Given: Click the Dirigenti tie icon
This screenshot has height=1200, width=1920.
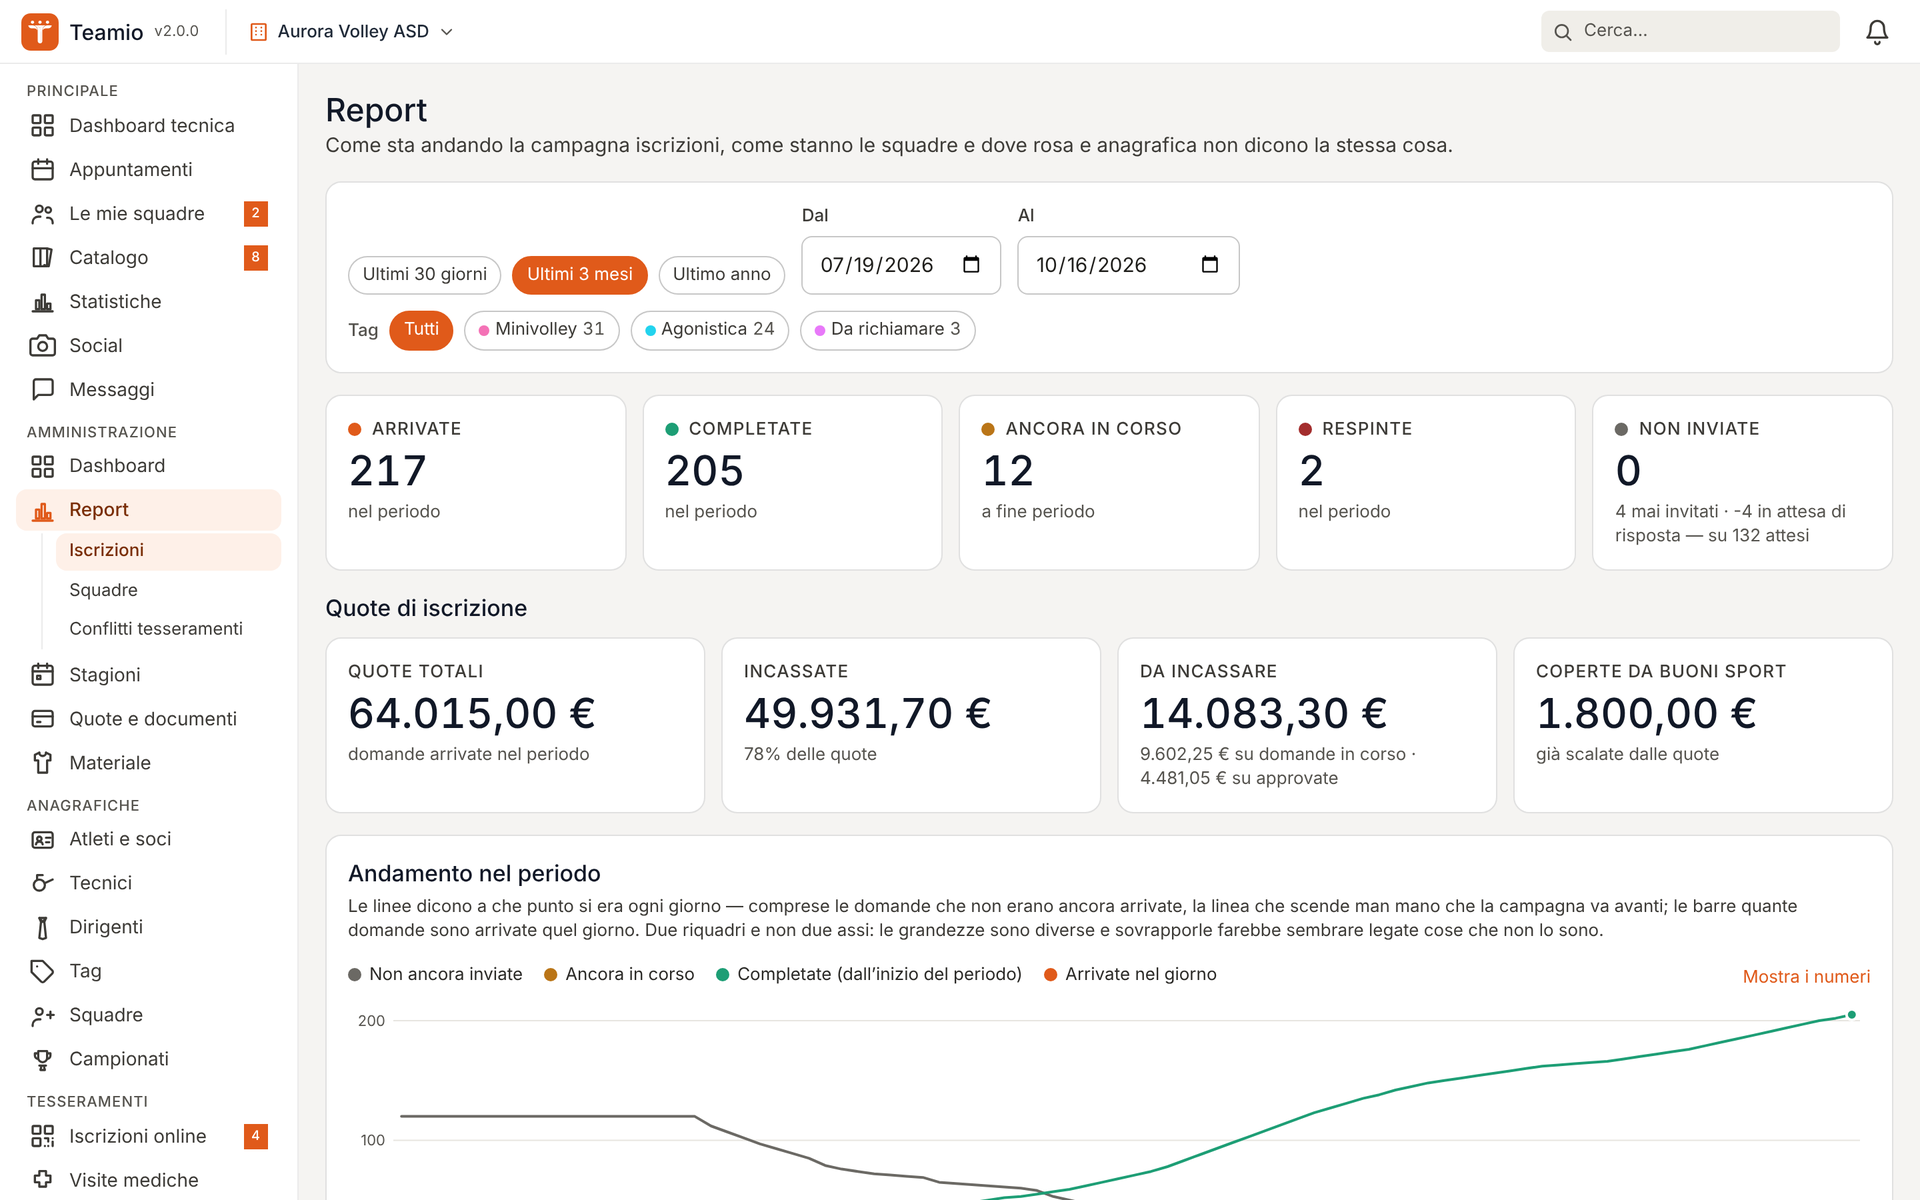Looking at the screenshot, I should tap(42, 927).
